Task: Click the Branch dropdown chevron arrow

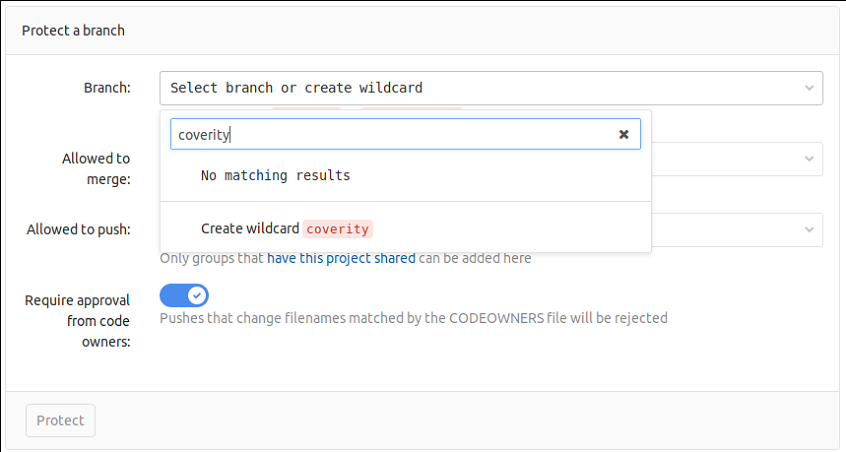Action: point(809,88)
